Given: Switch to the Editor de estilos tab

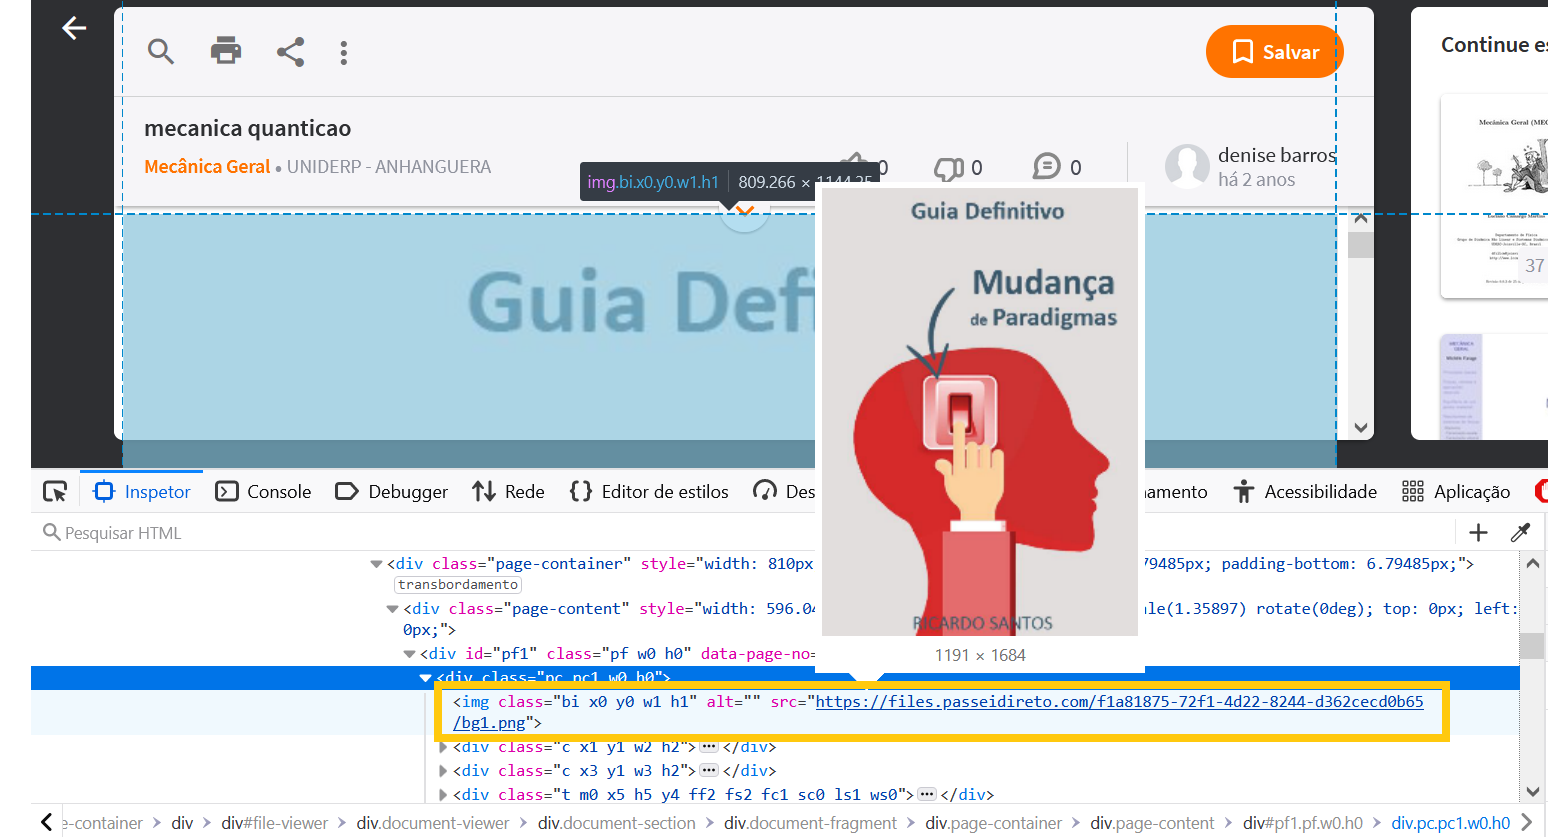Looking at the screenshot, I should pos(649,491).
